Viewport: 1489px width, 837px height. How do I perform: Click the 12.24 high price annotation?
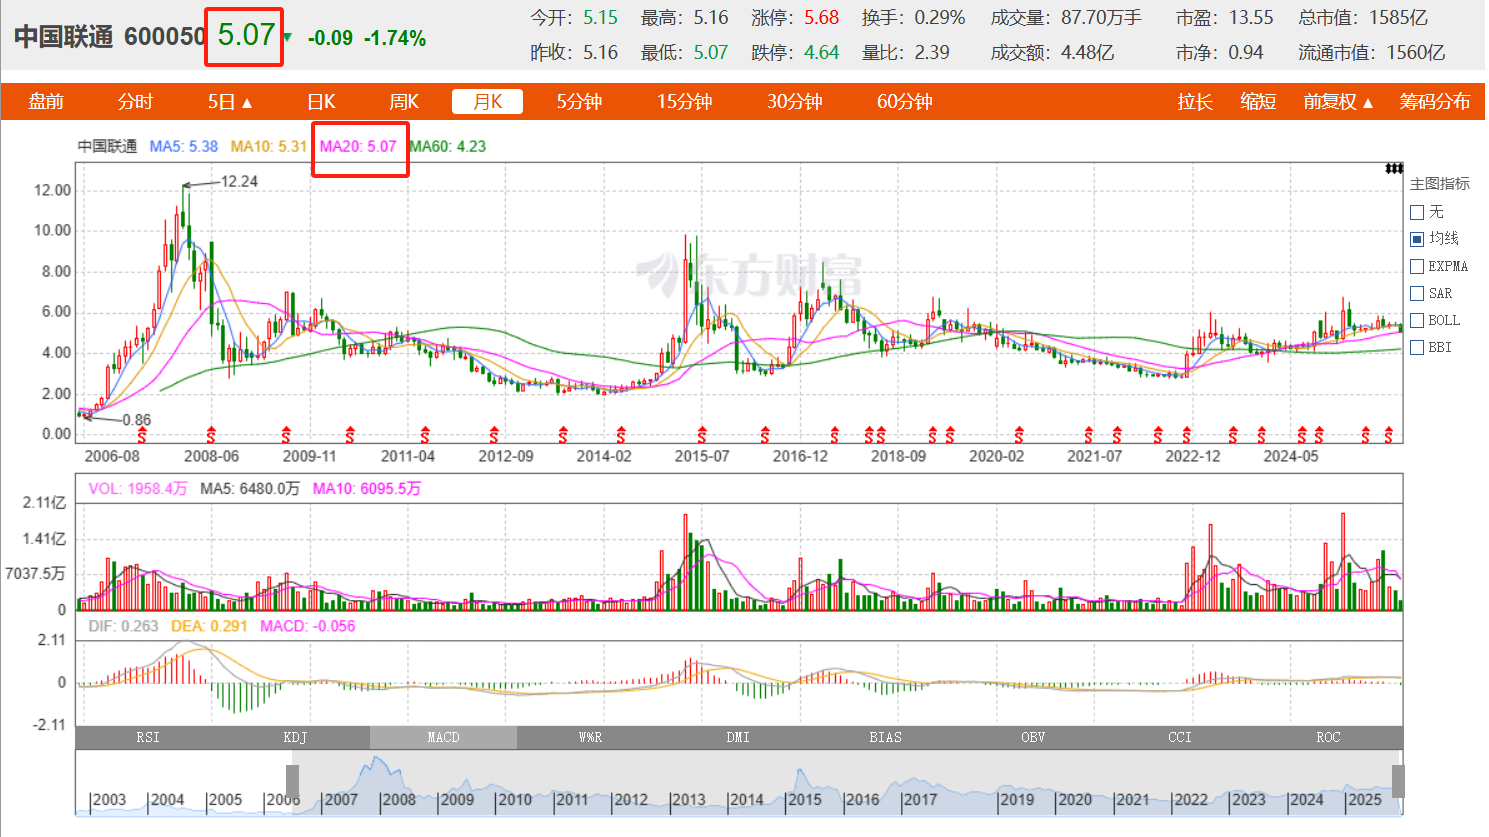(x=239, y=182)
